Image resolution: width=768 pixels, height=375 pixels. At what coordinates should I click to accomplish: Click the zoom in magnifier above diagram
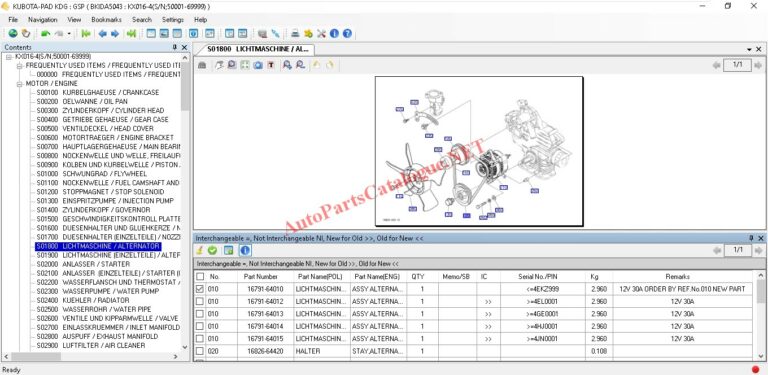pyautogui.click(x=287, y=65)
